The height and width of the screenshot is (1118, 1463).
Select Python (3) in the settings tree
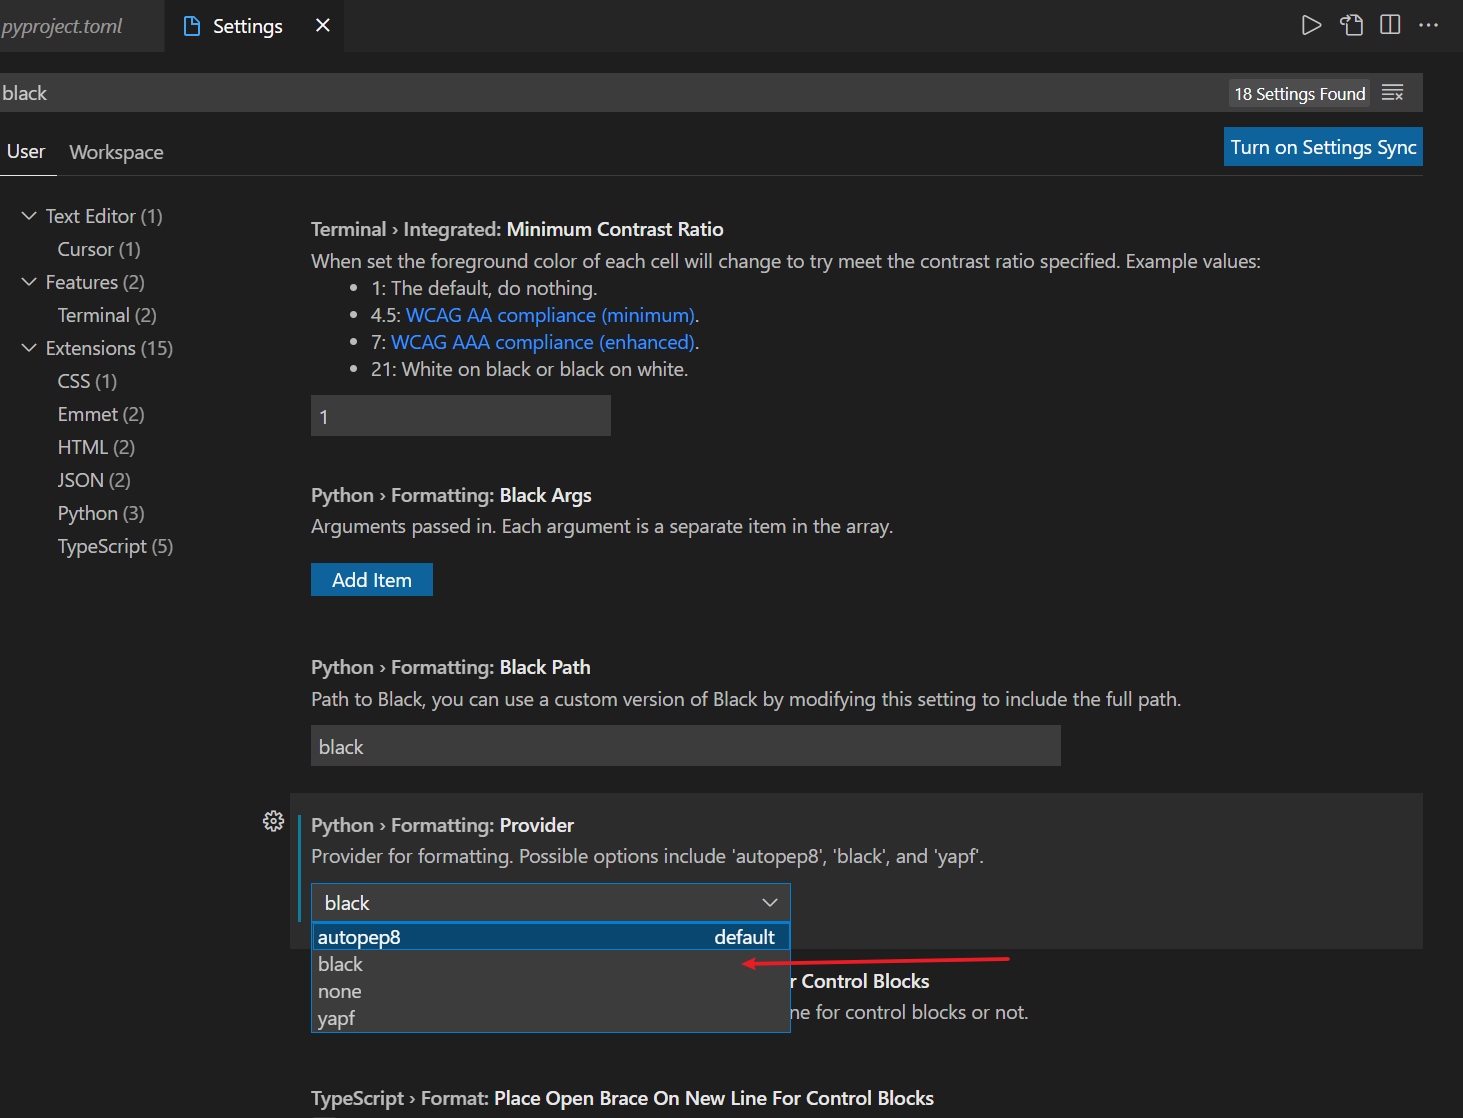101,513
